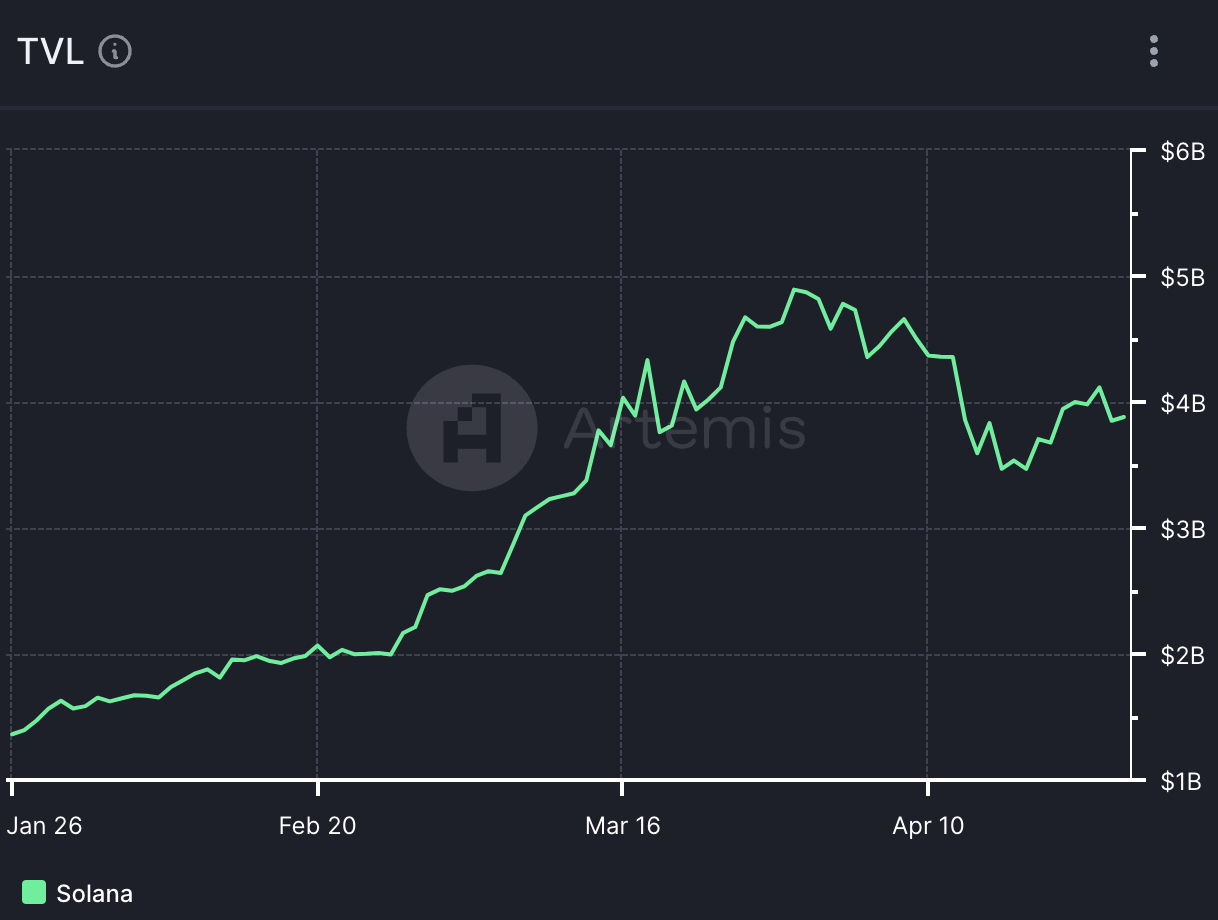Click the $4B y-axis label

1182,403
